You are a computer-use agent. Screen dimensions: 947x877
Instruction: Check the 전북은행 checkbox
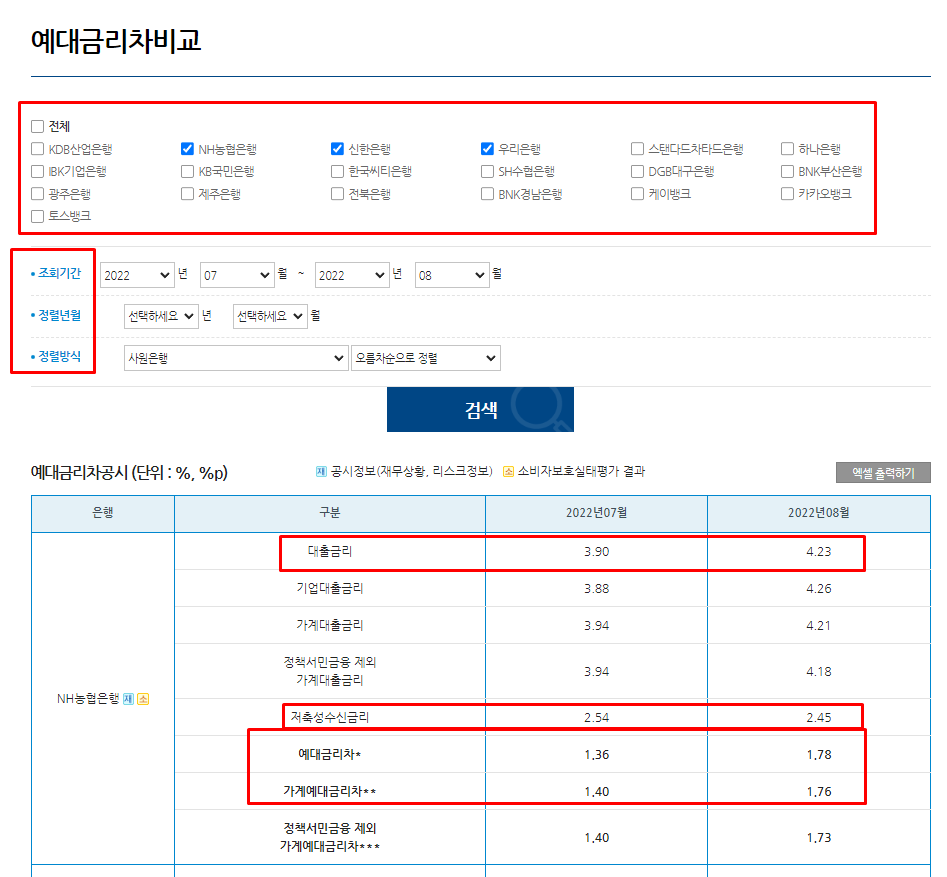coord(337,193)
